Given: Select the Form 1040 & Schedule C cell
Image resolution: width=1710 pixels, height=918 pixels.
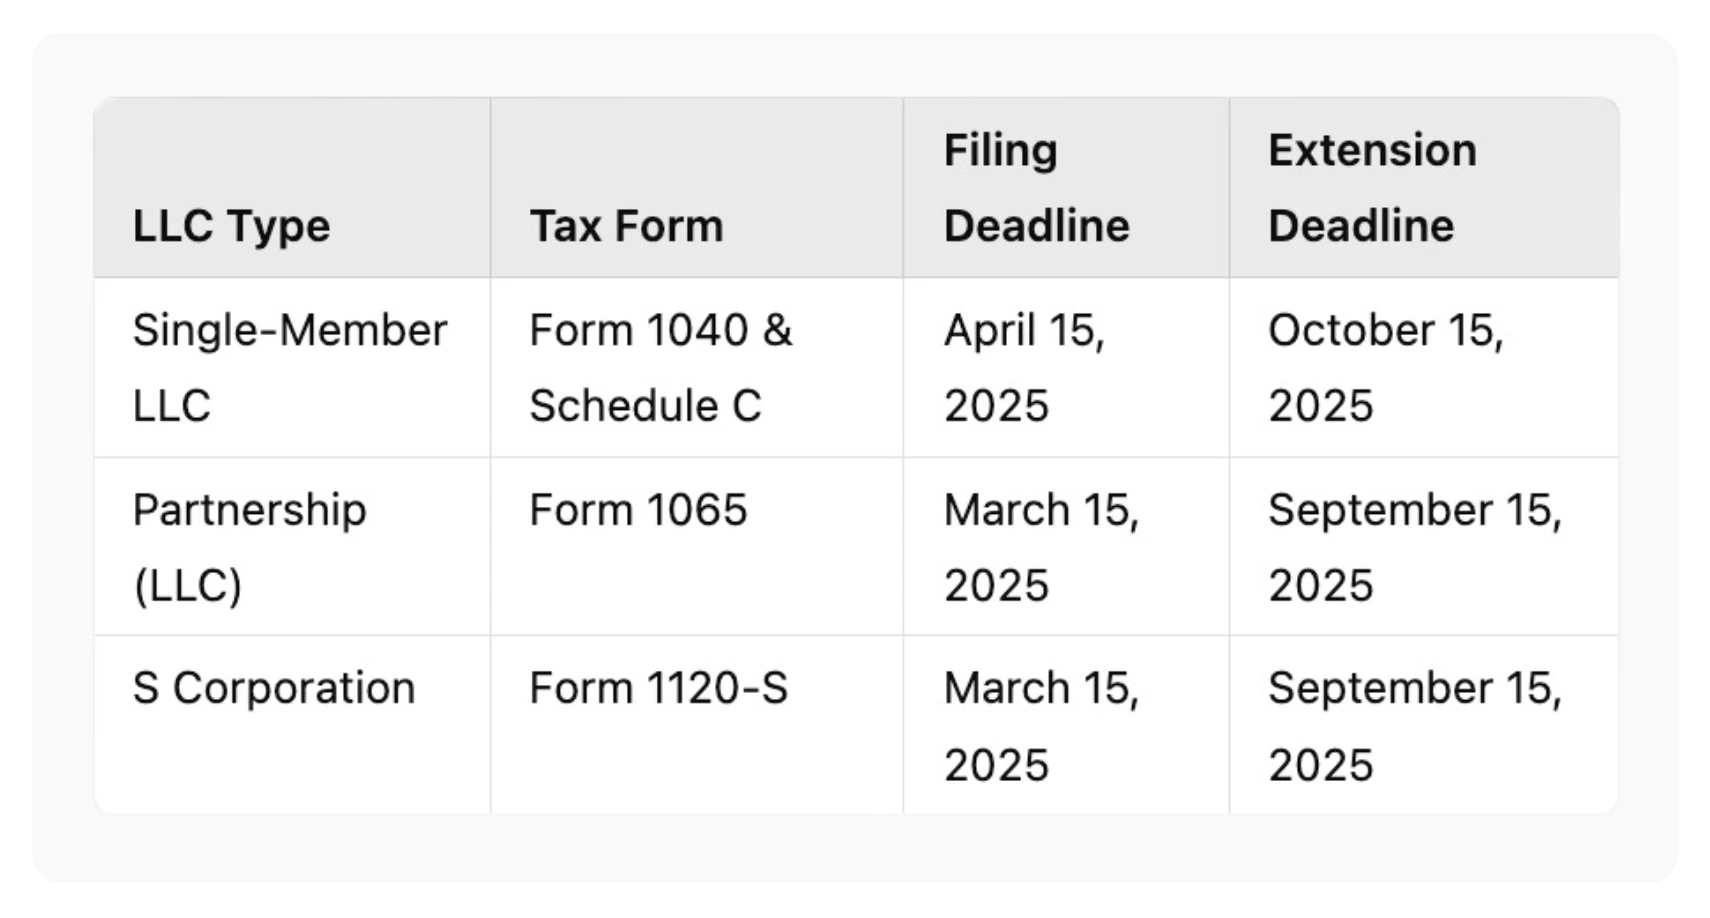Looking at the screenshot, I should tap(660, 368).
